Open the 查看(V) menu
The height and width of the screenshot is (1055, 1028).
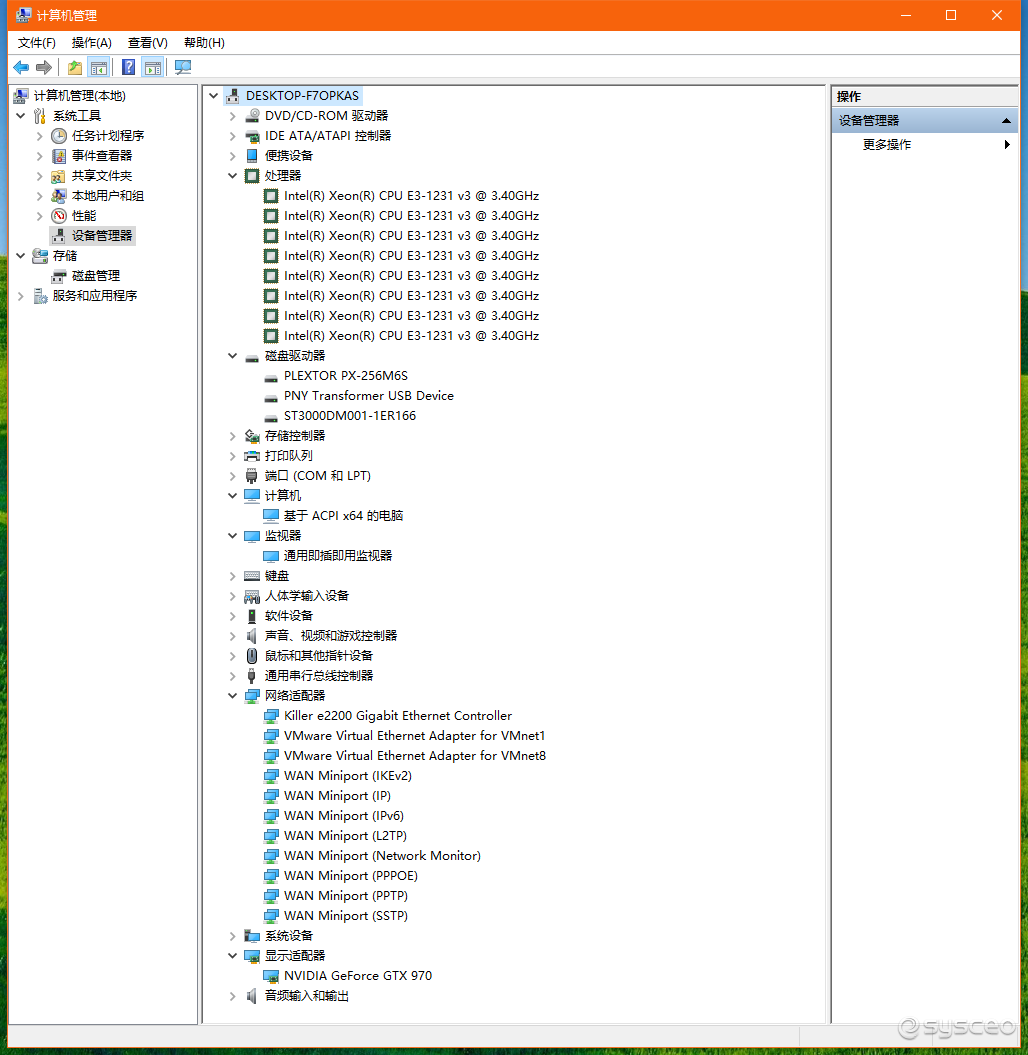tap(147, 42)
